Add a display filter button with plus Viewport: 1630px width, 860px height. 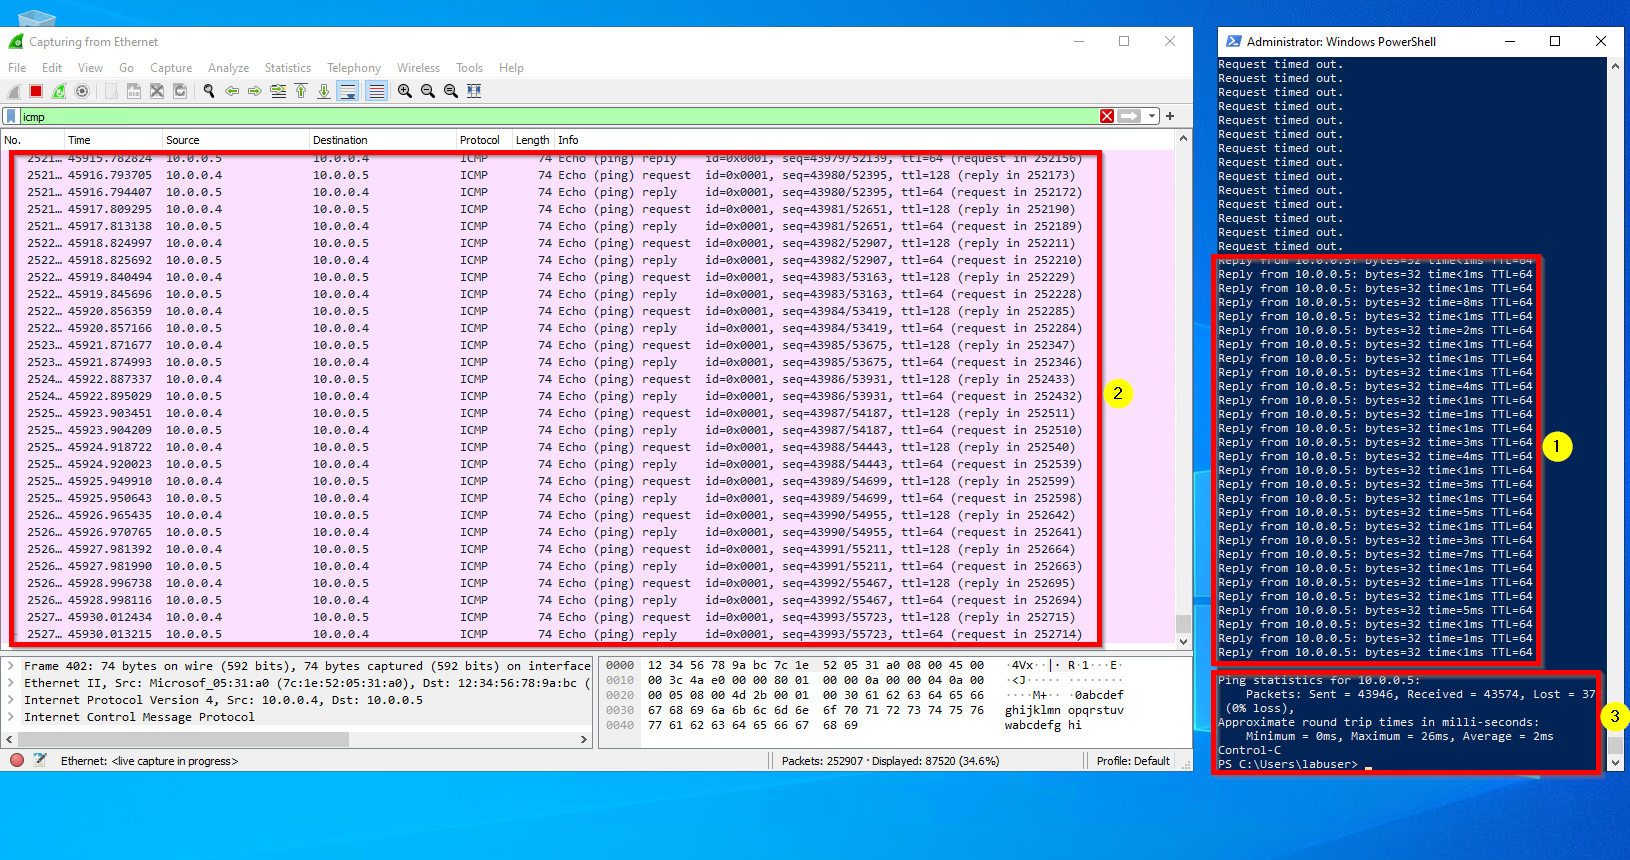[1170, 117]
